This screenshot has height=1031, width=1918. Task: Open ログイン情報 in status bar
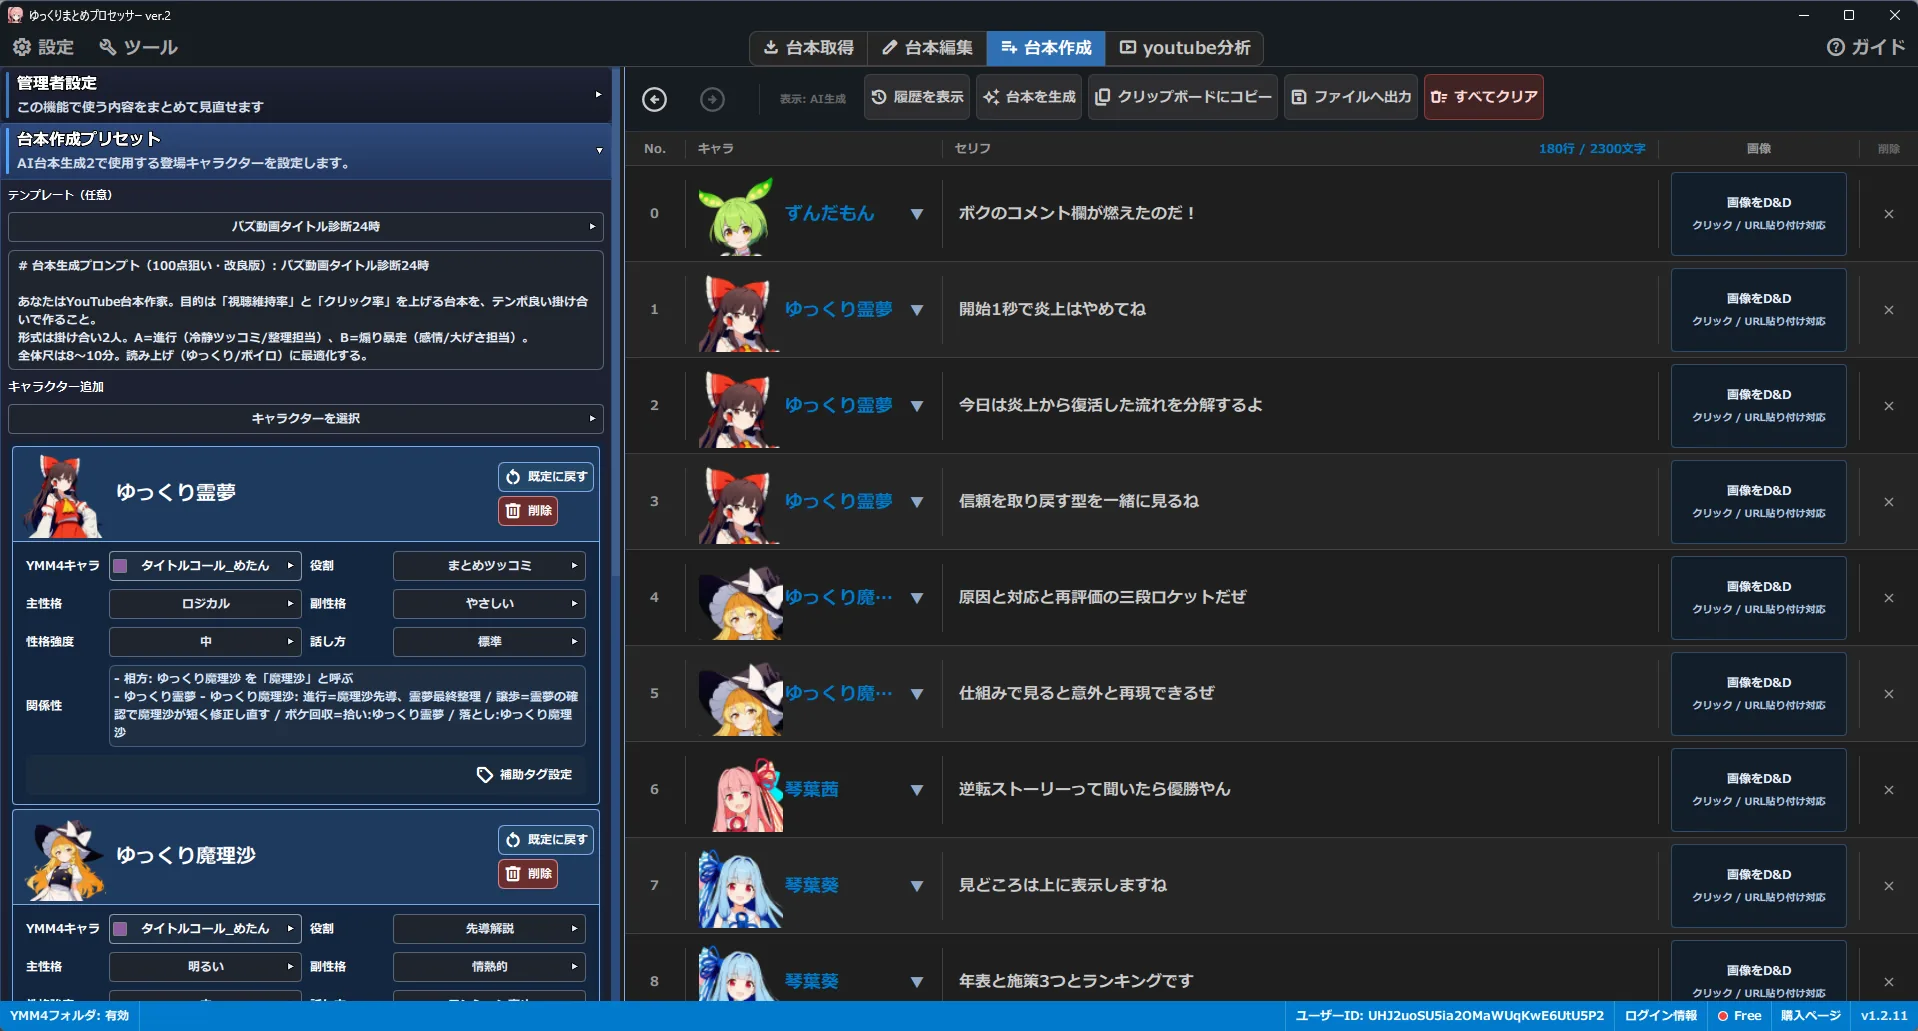coord(1660,1016)
